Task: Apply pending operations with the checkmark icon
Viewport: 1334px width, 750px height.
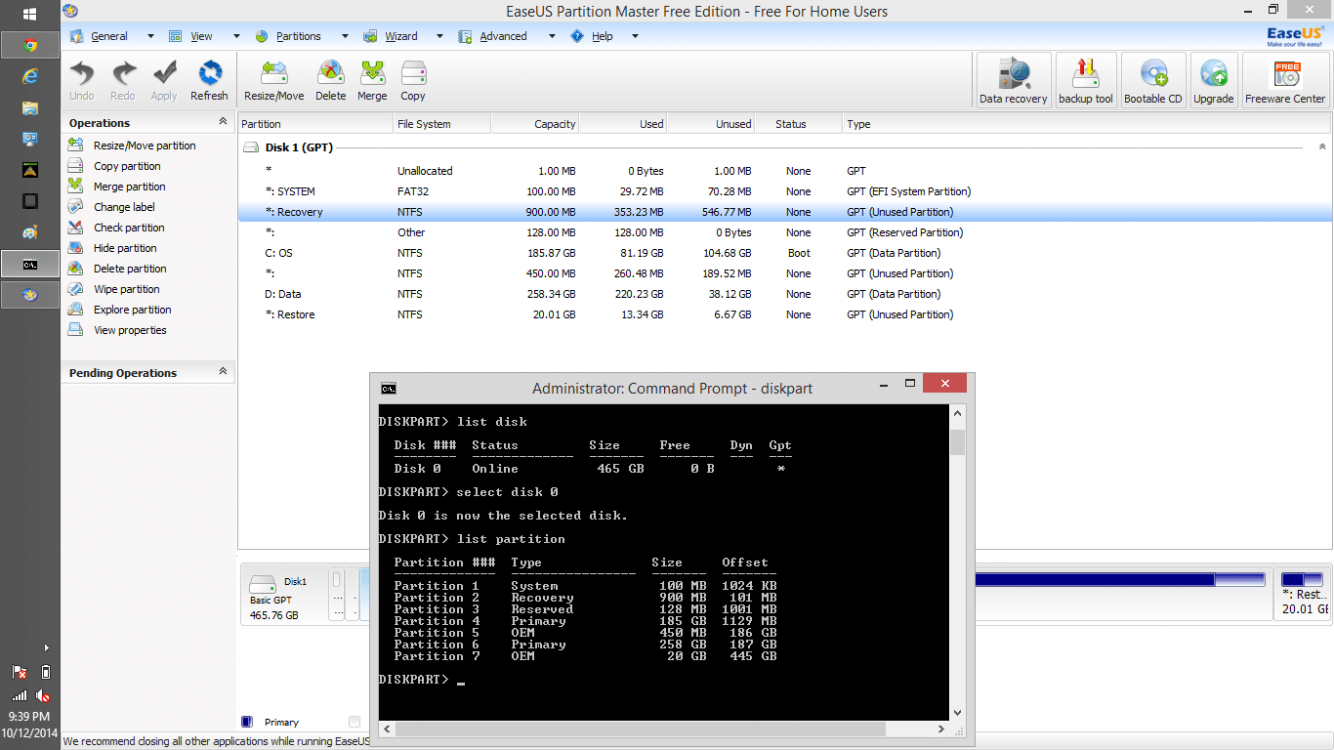Action: click(164, 80)
